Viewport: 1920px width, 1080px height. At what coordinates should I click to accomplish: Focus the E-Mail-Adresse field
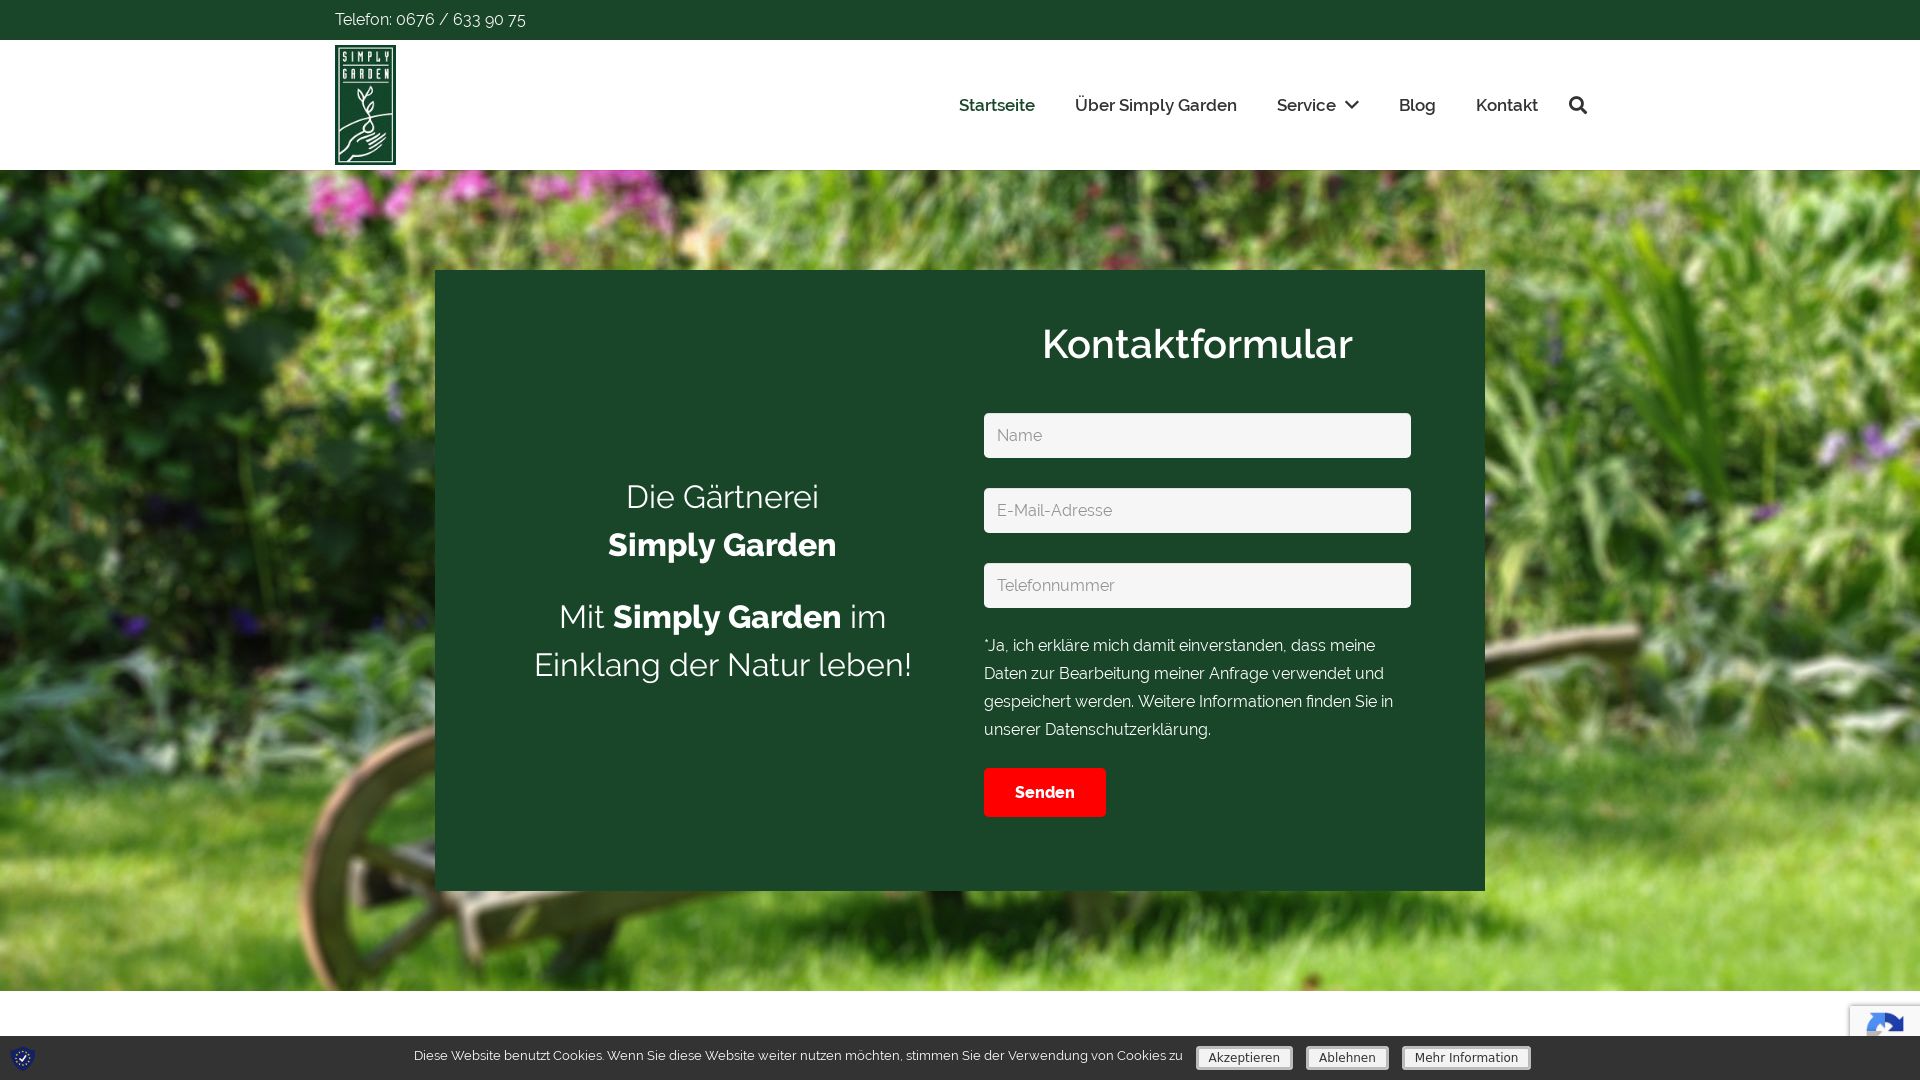click(1197, 510)
